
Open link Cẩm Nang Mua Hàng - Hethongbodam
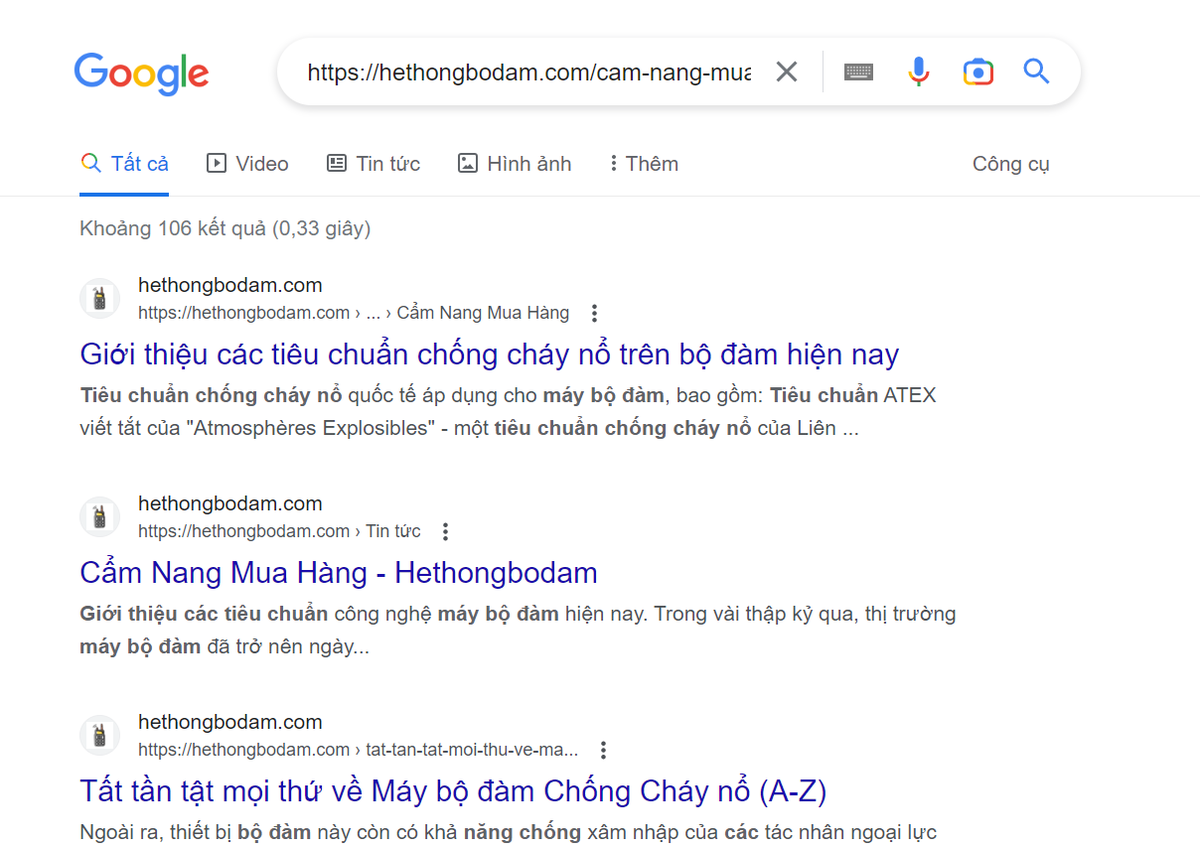click(339, 573)
